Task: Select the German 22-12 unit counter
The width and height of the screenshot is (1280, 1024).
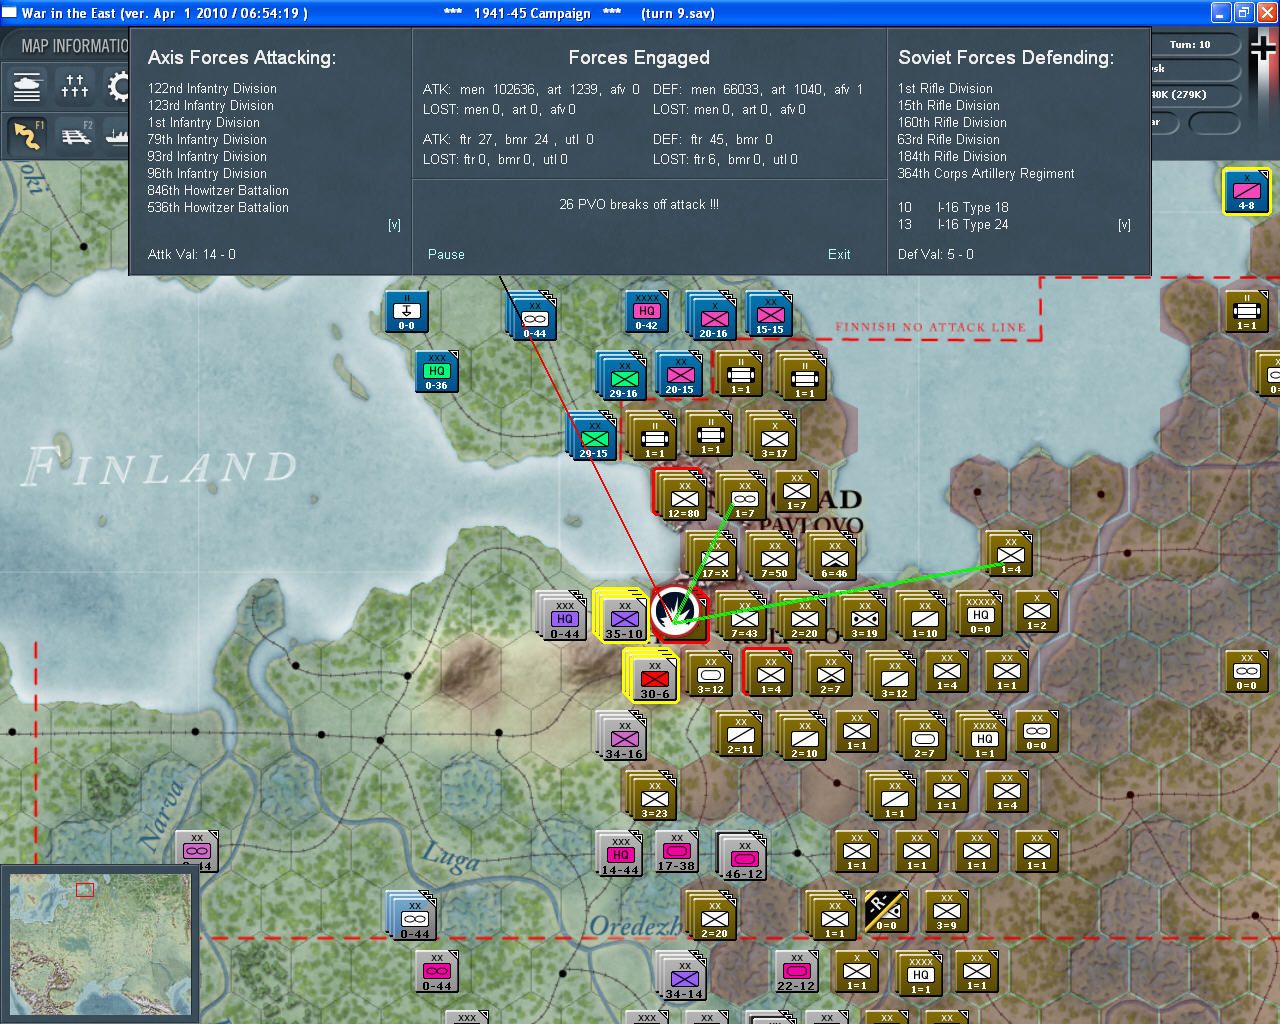Action: [797, 972]
